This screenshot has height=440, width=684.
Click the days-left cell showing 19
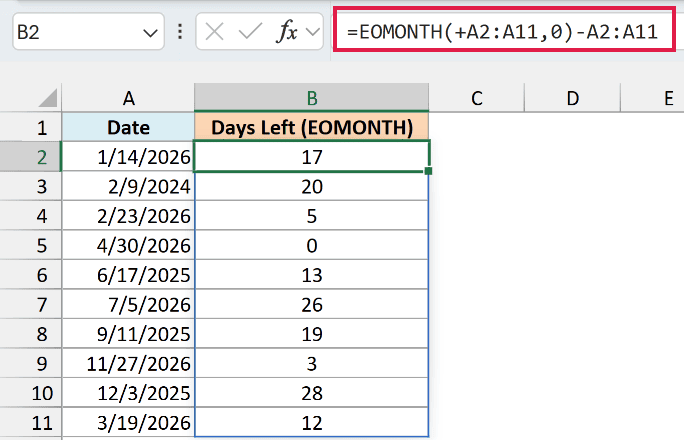coord(311,334)
